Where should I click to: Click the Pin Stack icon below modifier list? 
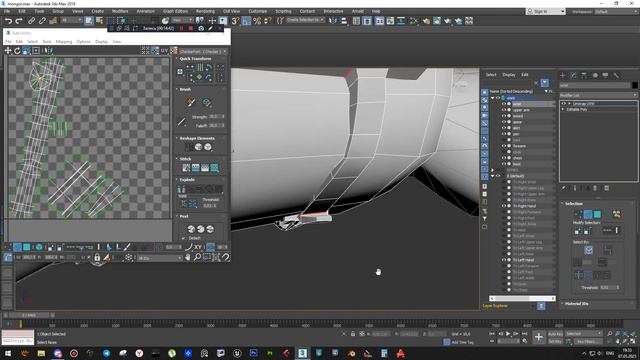(x=564, y=188)
